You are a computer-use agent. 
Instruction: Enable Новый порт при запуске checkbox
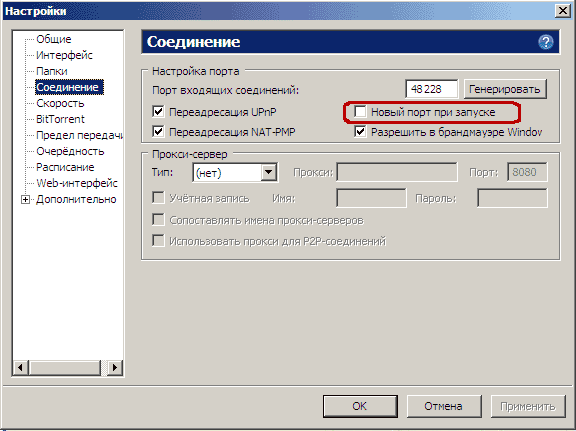(360, 112)
